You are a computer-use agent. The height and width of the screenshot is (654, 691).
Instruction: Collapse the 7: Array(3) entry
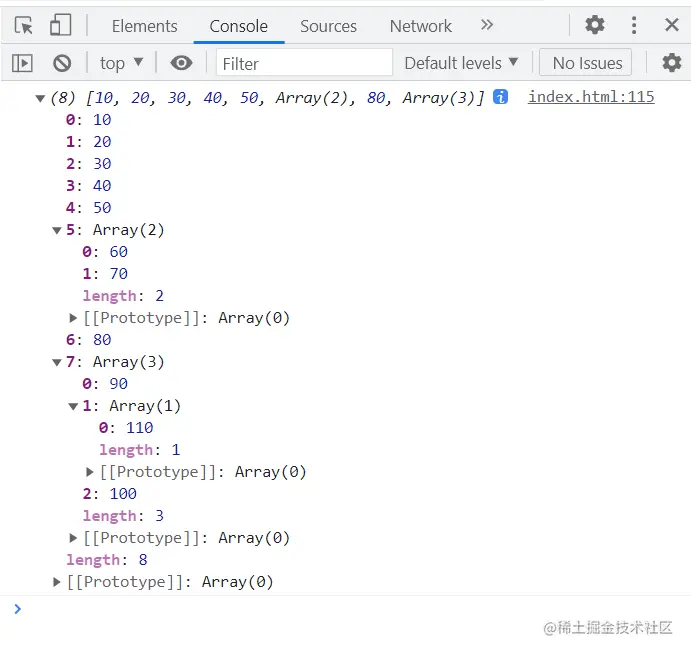(x=56, y=362)
